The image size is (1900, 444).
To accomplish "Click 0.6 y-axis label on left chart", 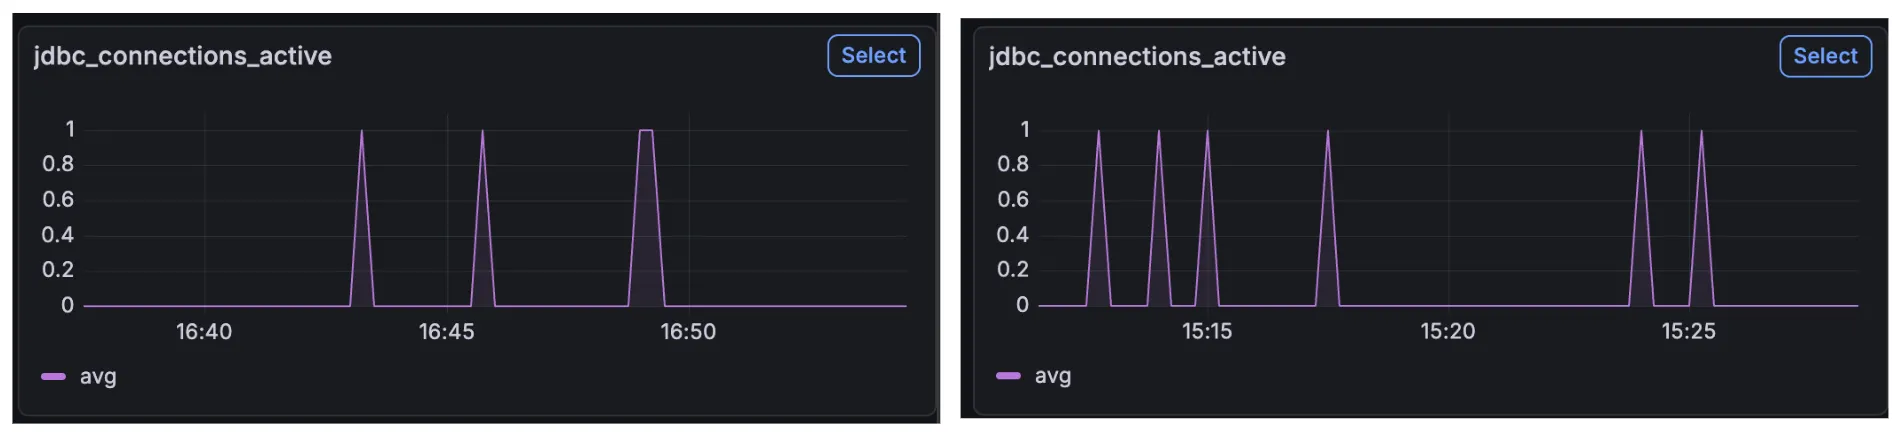I will pyautogui.click(x=57, y=200).
